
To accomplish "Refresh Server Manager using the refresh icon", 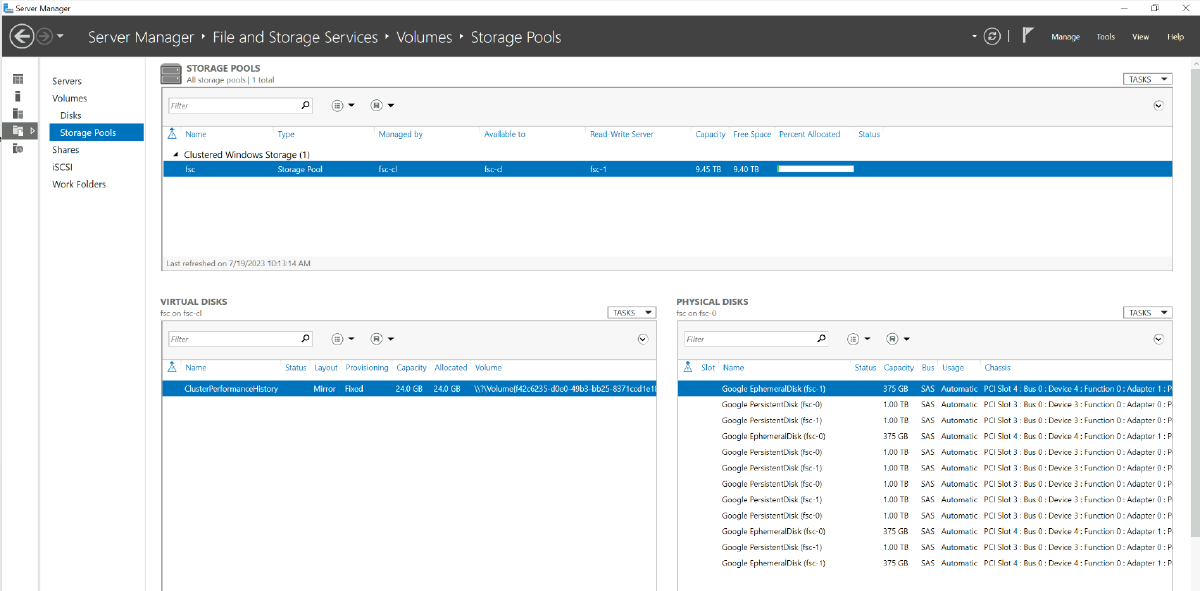I will (x=992, y=36).
